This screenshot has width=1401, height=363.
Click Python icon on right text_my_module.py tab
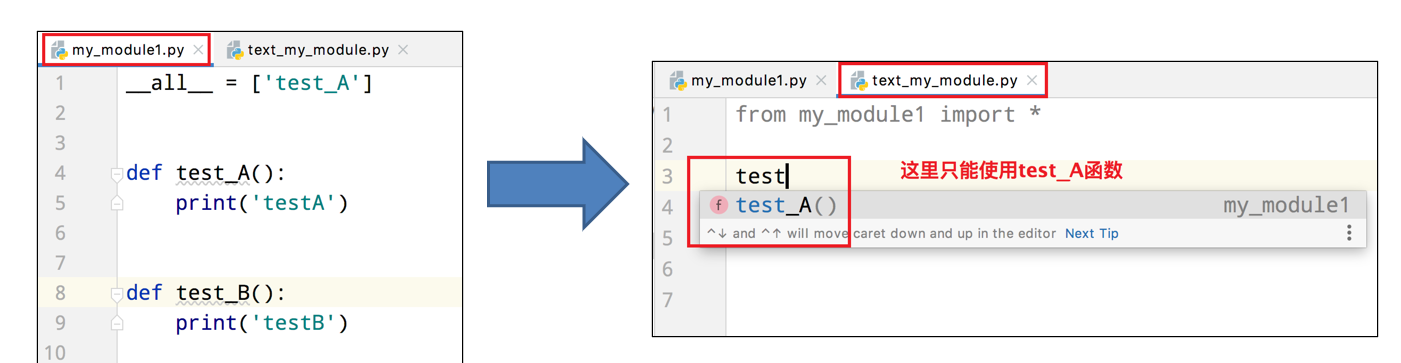[x=858, y=80]
